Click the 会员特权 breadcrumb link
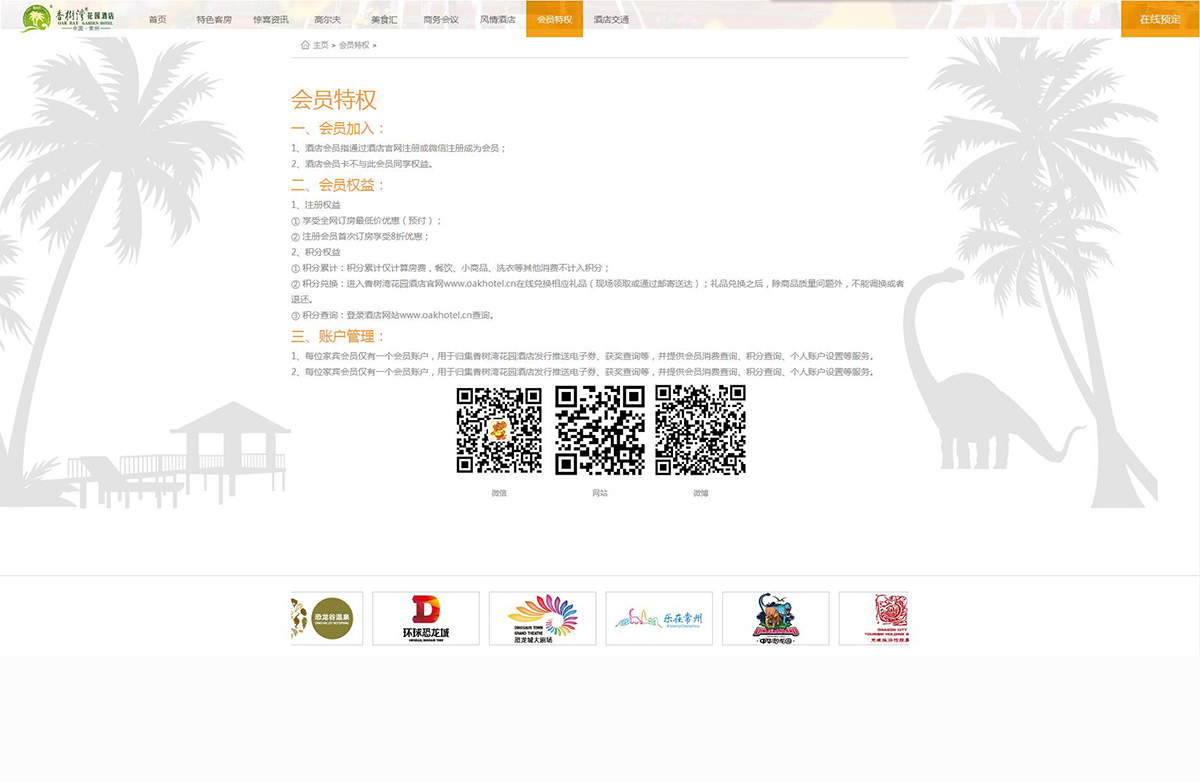Viewport: 1200px width, 782px height. point(354,45)
